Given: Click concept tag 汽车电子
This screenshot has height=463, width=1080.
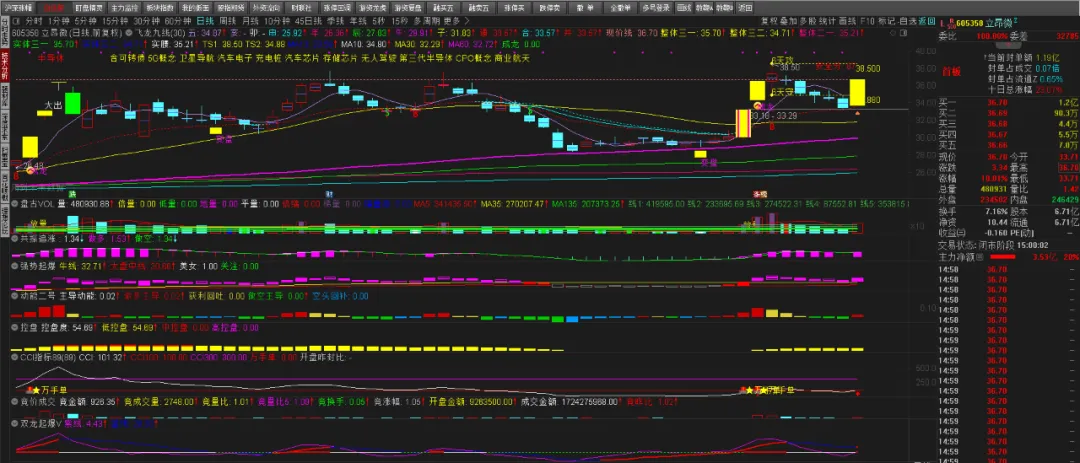Looking at the screenshot, I should (235, 59).
